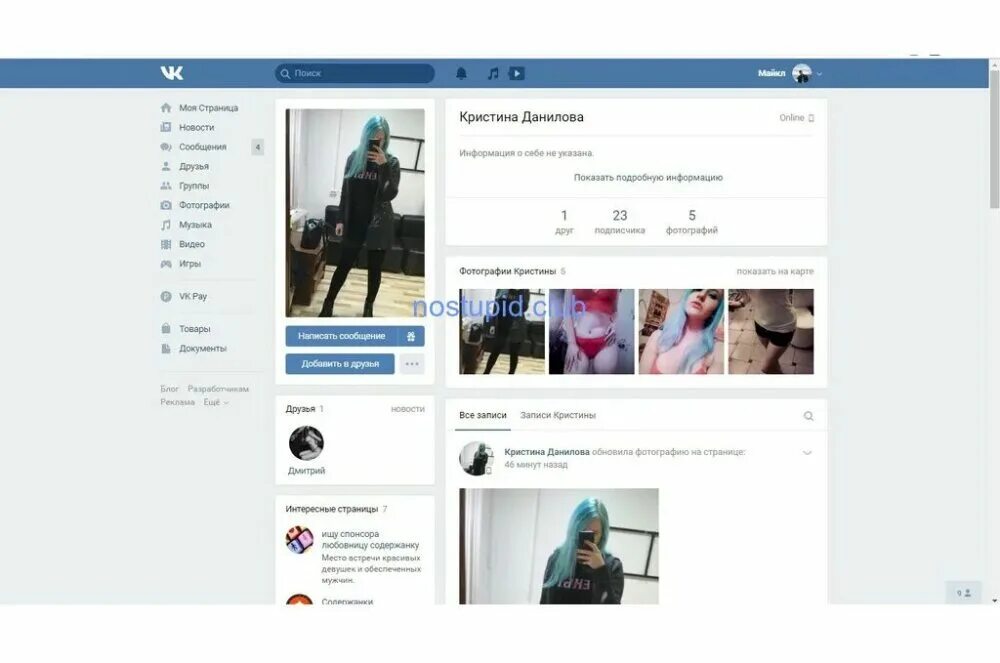Click 'Показать подробную информацию' link

pos(648,177)
